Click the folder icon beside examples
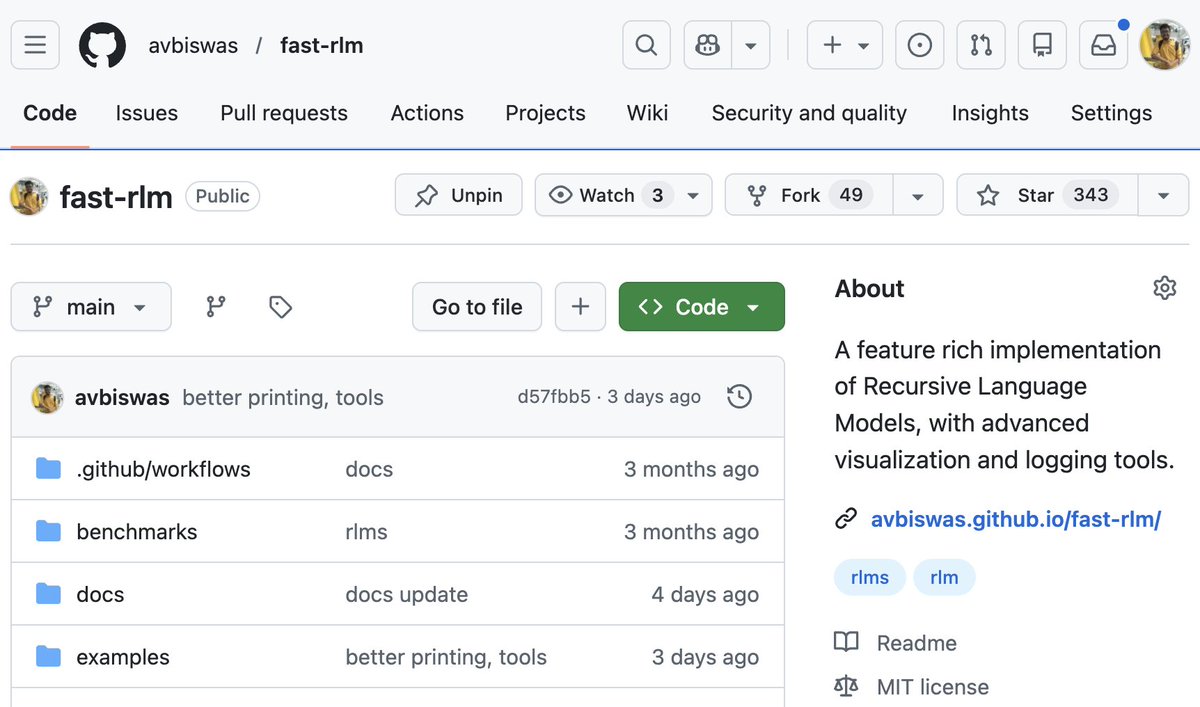Image resolution: width=1200 pixels, height=707 pixels. coord(48,657)
